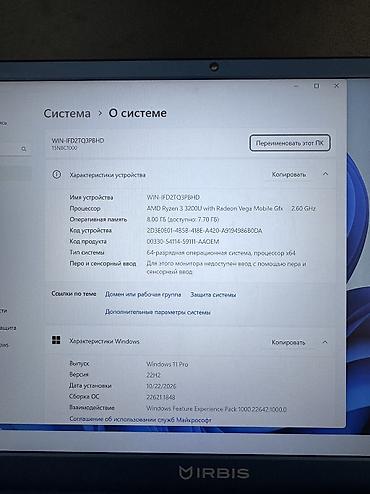370x494 pixels.
Task: Click the Процессор label
Action: coord(85,209)
